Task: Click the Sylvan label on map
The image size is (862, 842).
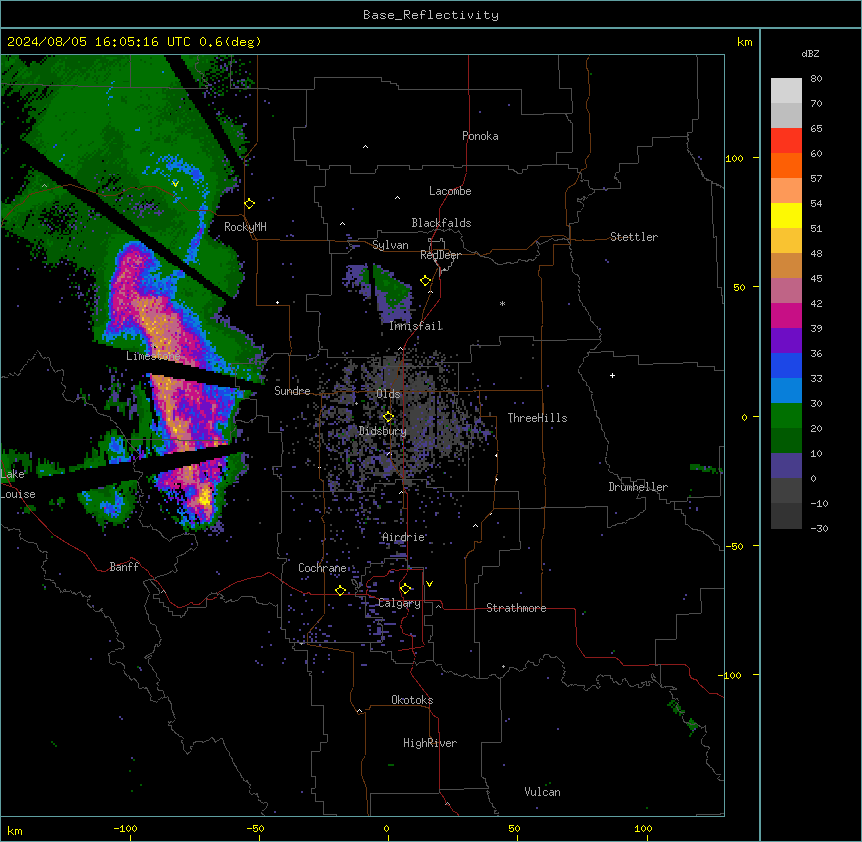Action: point(390,245)
